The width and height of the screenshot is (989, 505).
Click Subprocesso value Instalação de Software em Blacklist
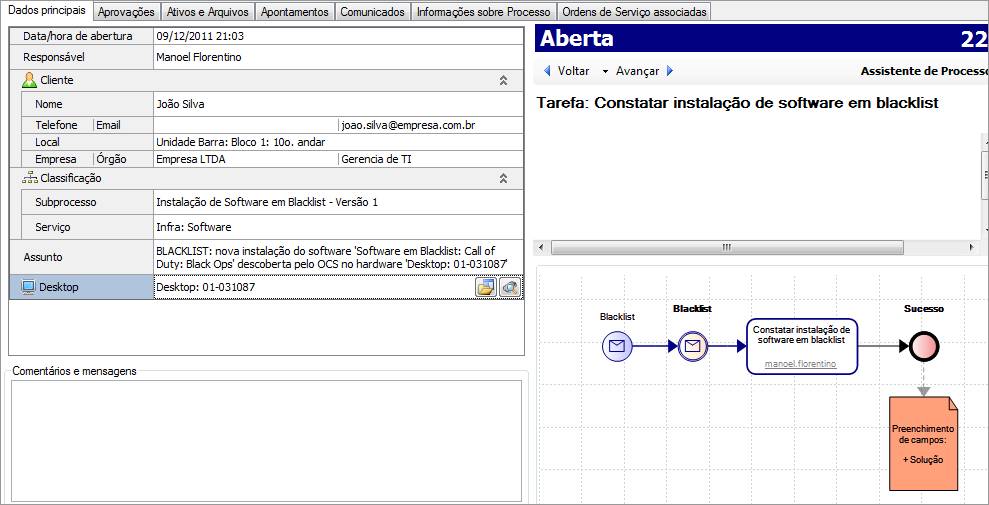tap(266, 203)
